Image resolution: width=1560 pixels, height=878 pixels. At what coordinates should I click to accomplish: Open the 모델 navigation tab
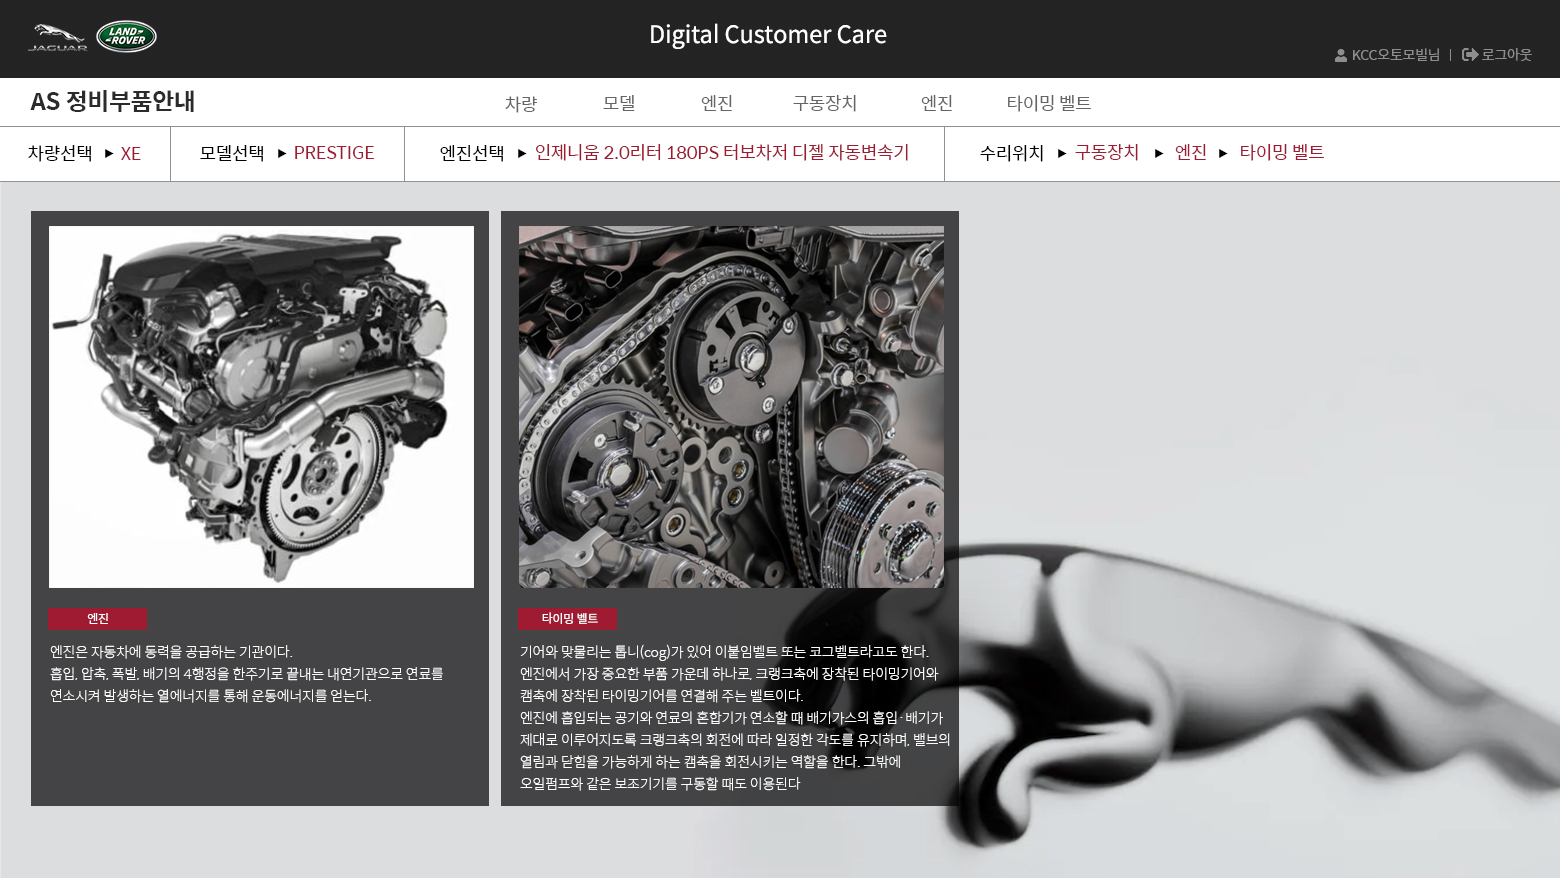click(619, 103)
